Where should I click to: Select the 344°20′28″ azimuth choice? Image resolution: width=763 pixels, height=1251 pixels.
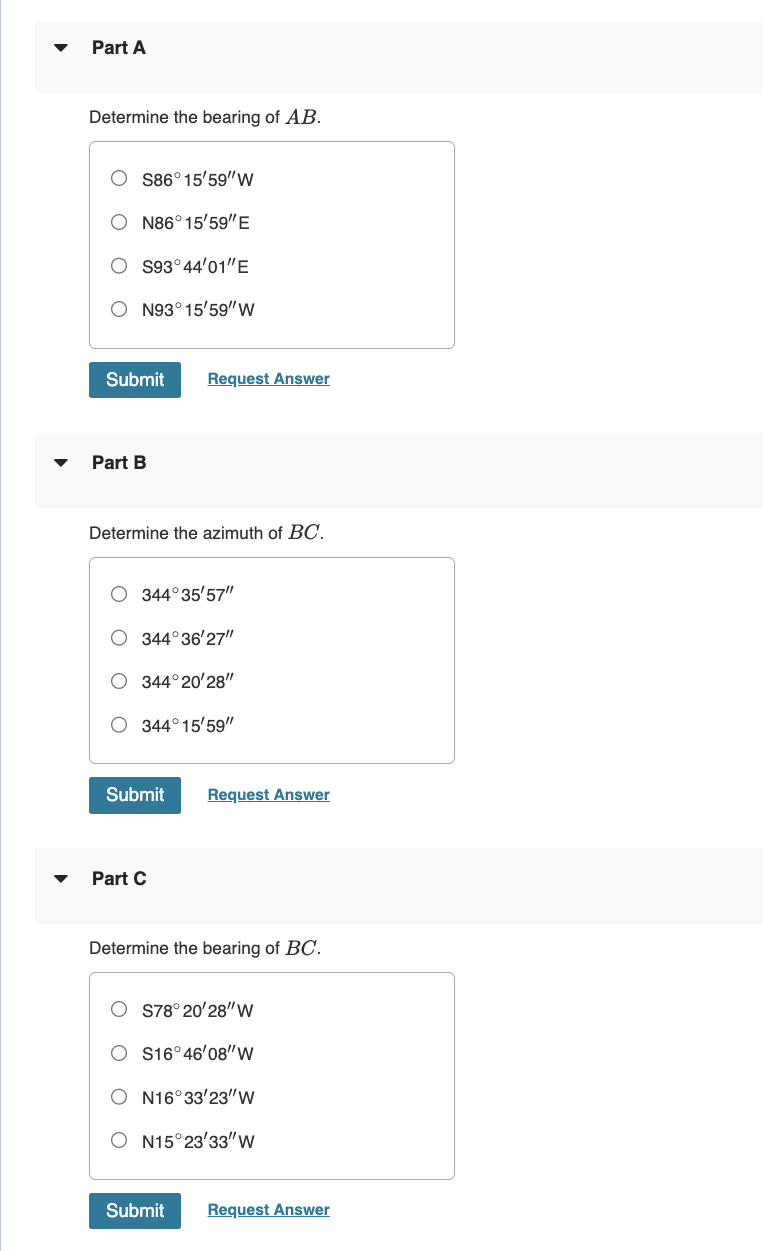tap(119, 681)
